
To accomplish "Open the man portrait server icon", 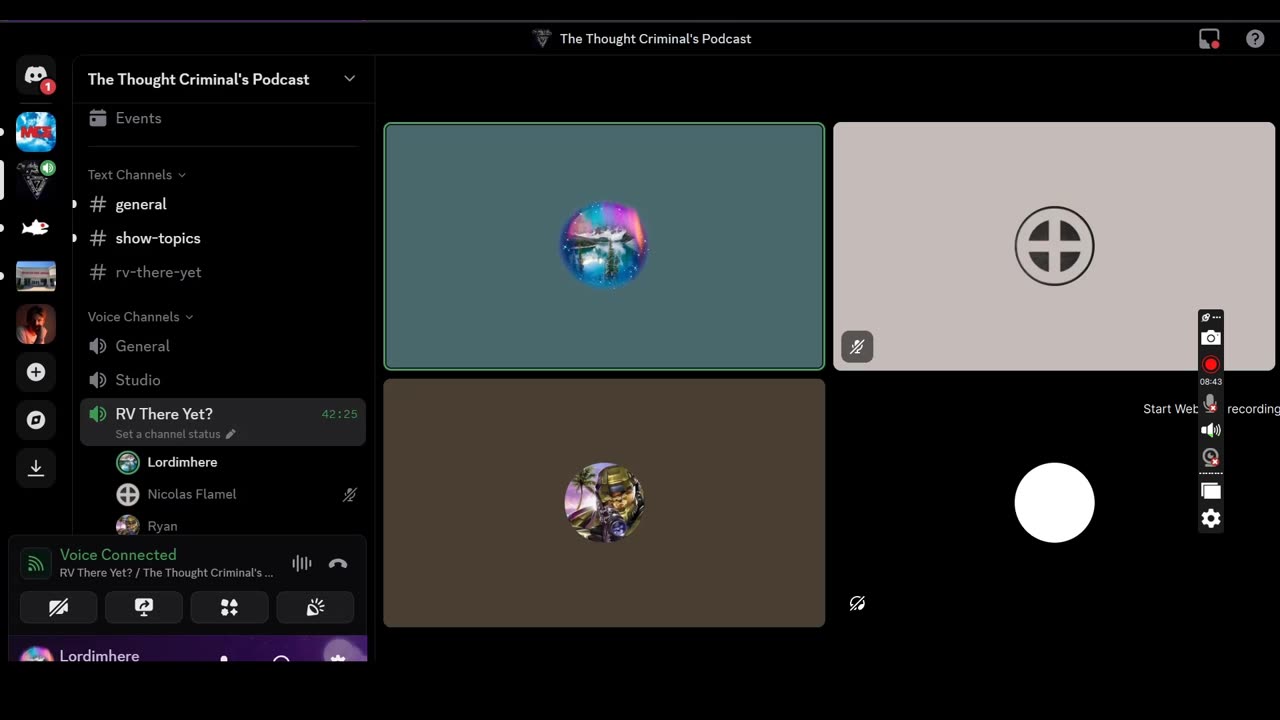I will click(36, 324).
